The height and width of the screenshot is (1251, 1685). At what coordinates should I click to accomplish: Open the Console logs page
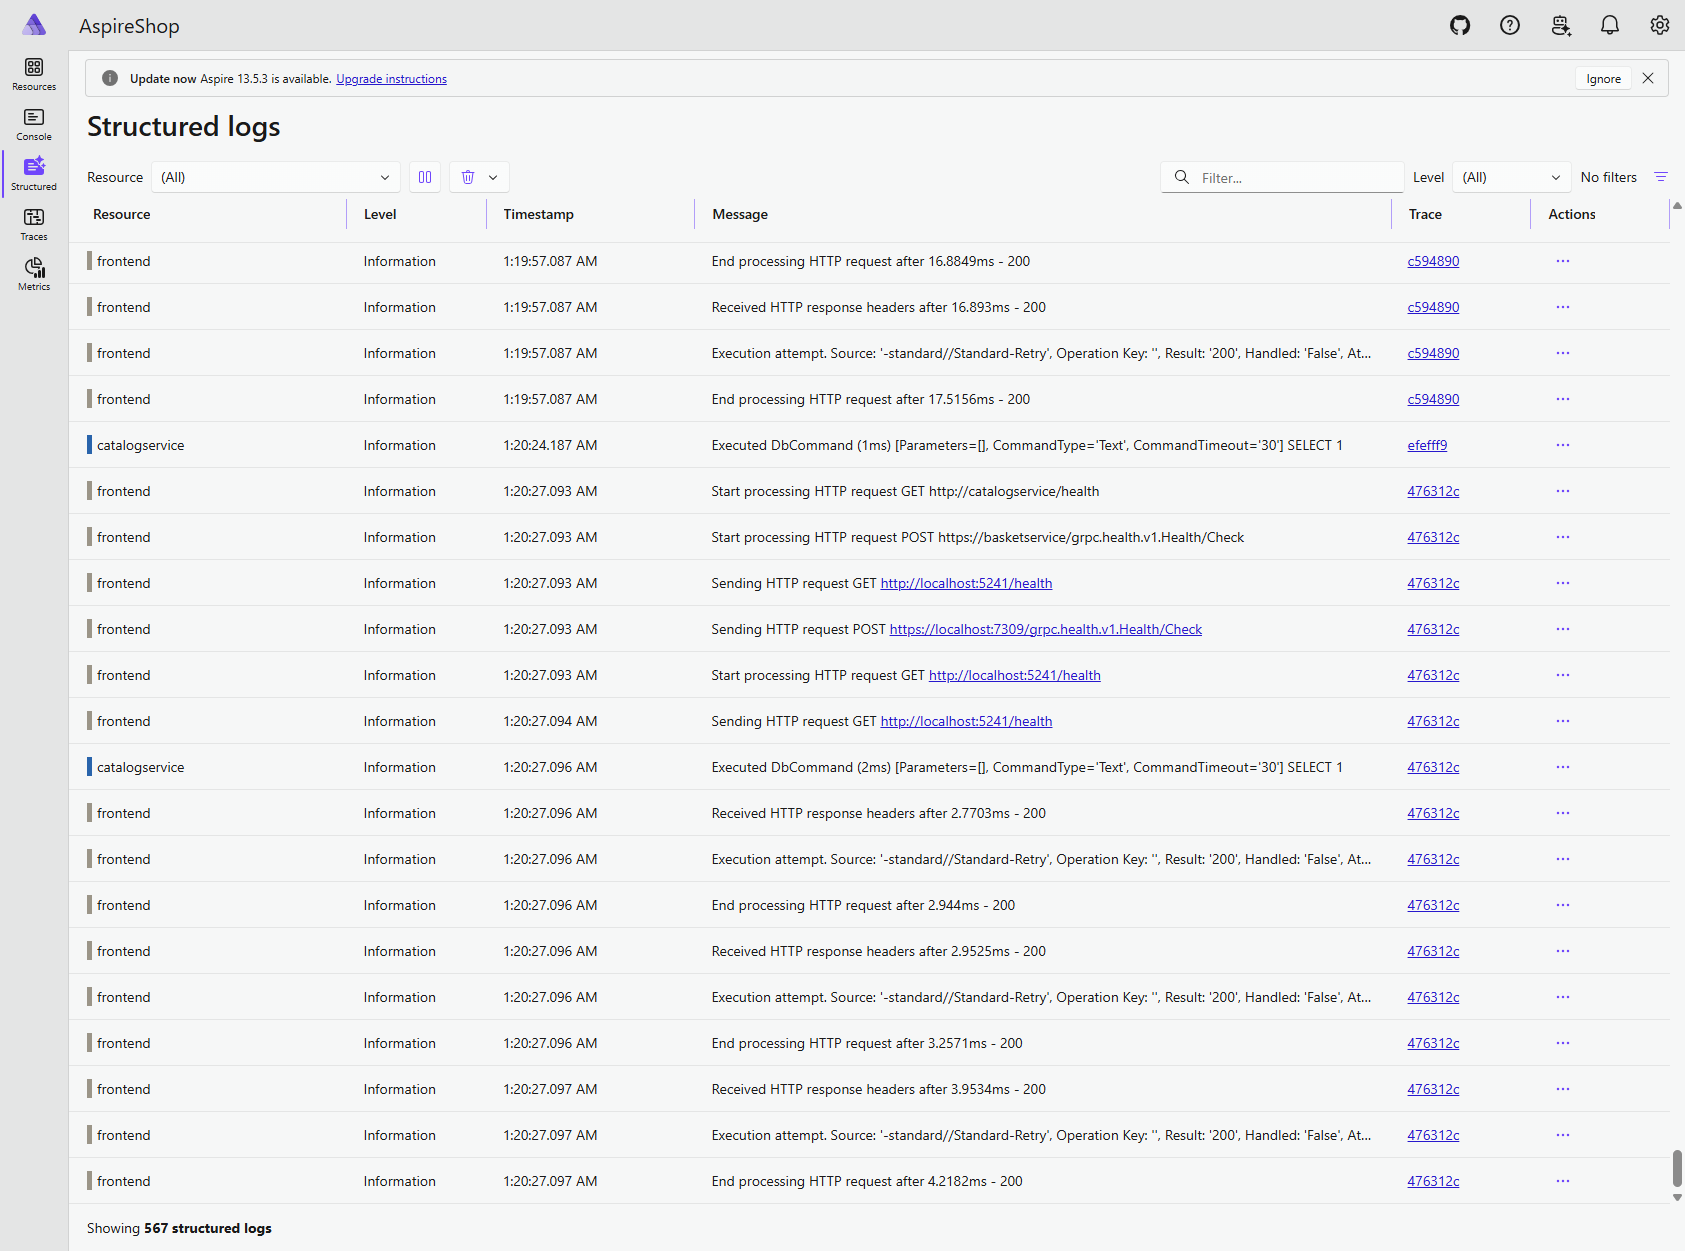click(34, 124)
